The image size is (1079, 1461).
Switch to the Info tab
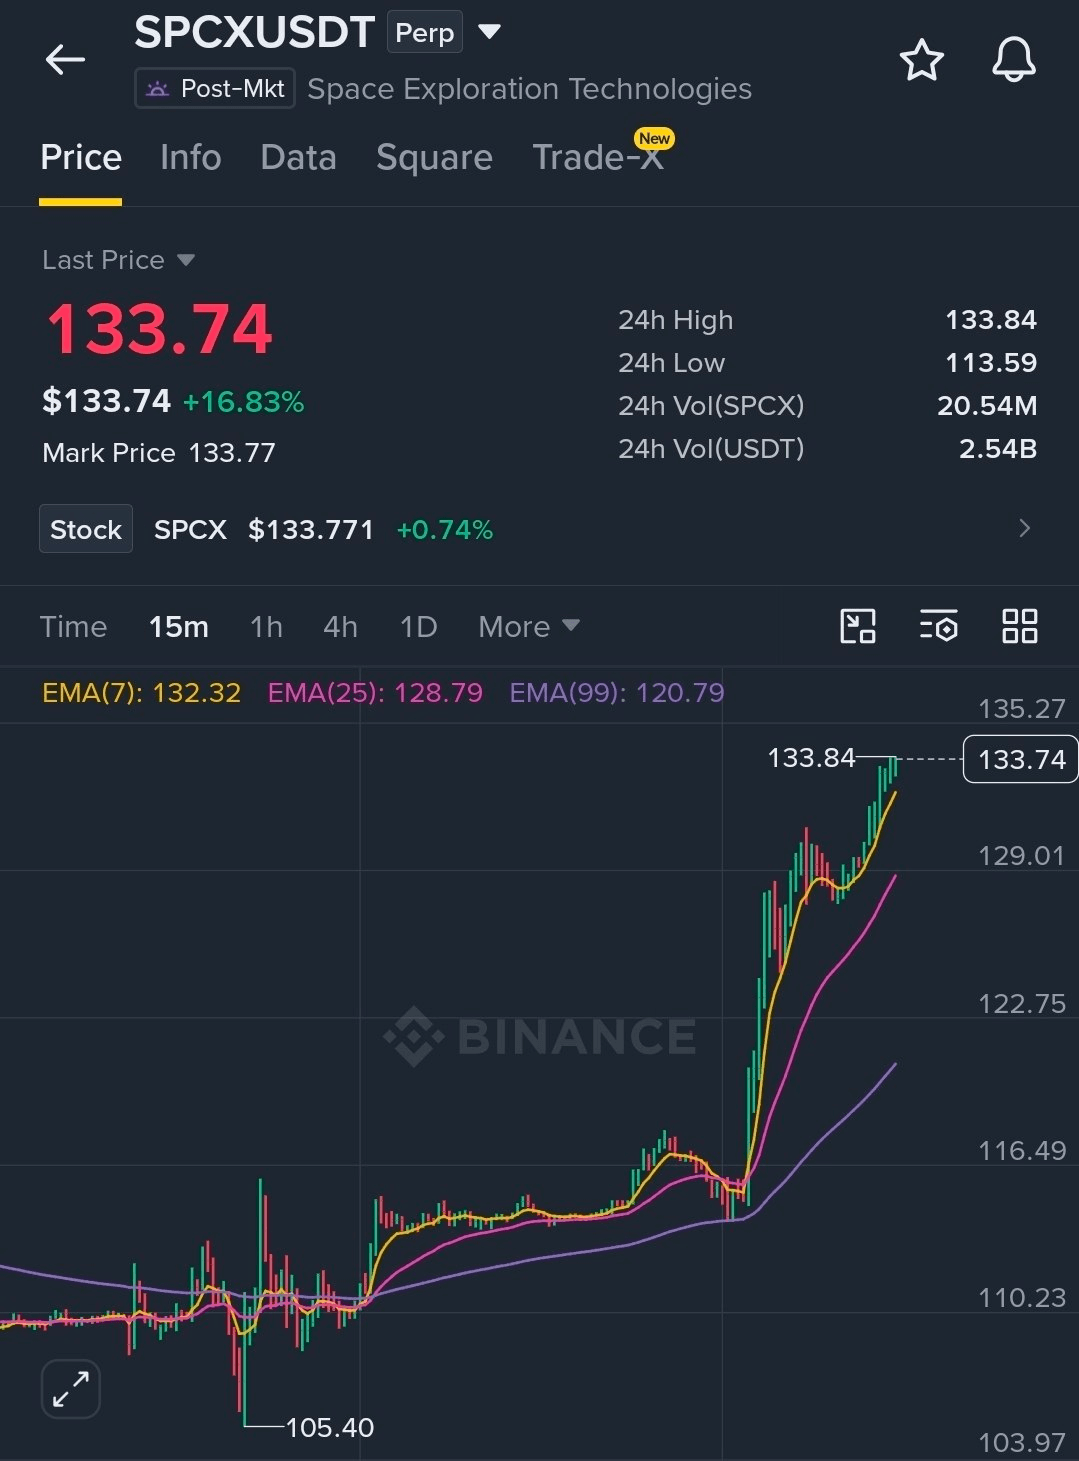coord(190,158)
